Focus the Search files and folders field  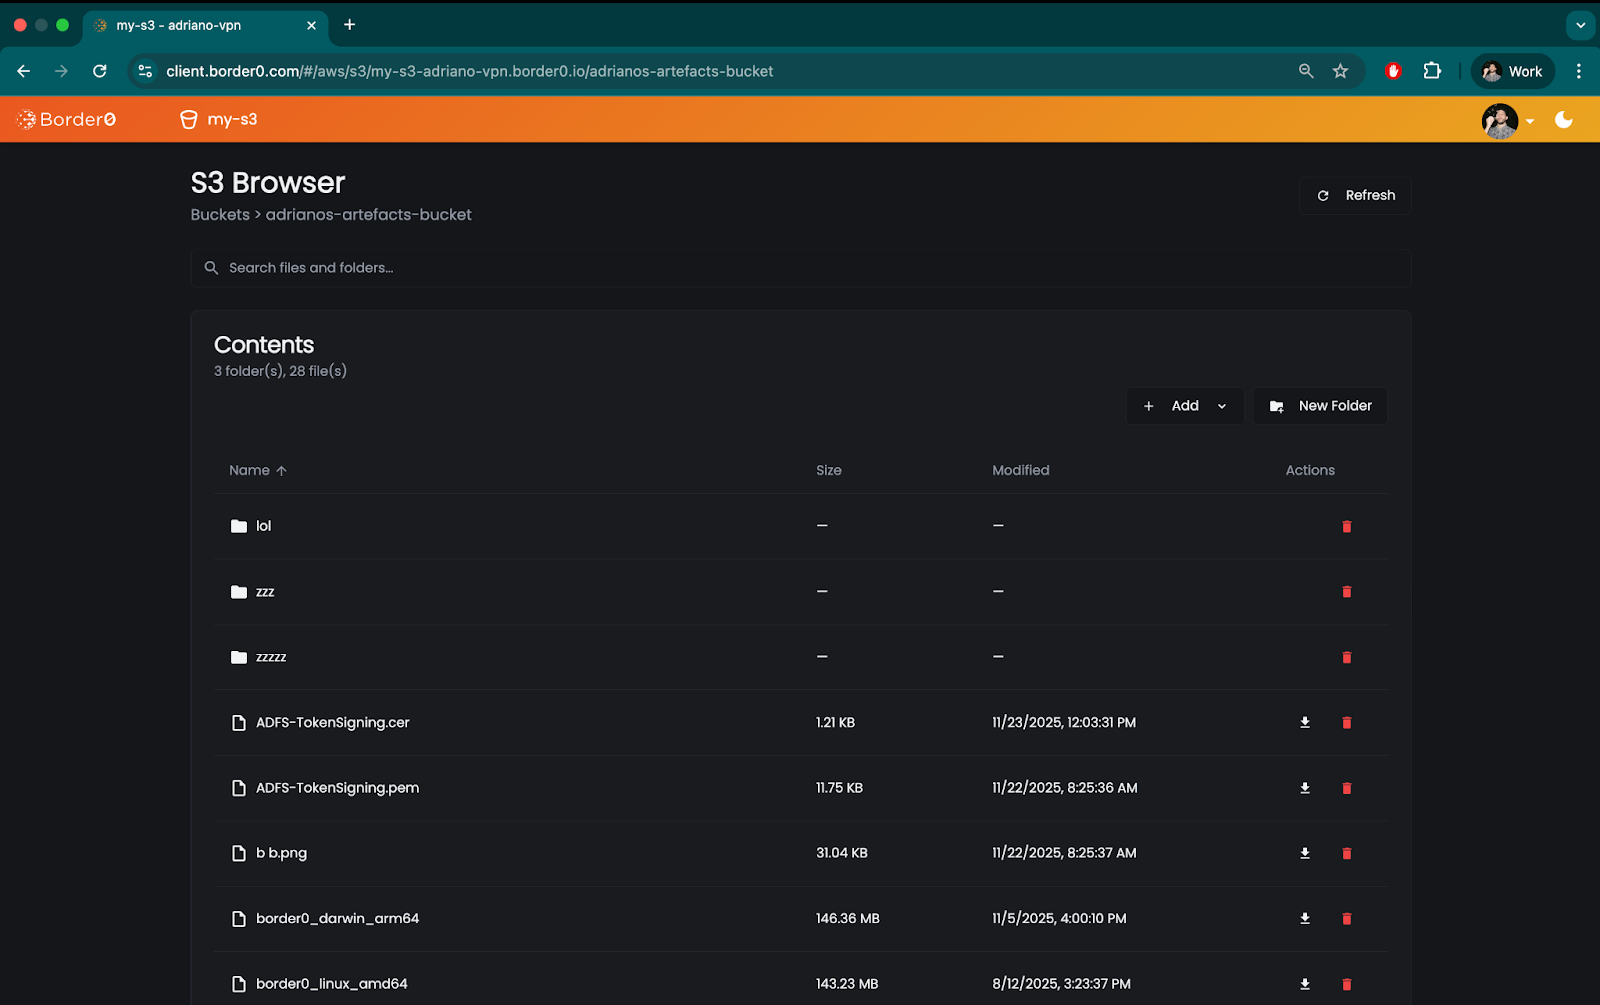(800, 268)
